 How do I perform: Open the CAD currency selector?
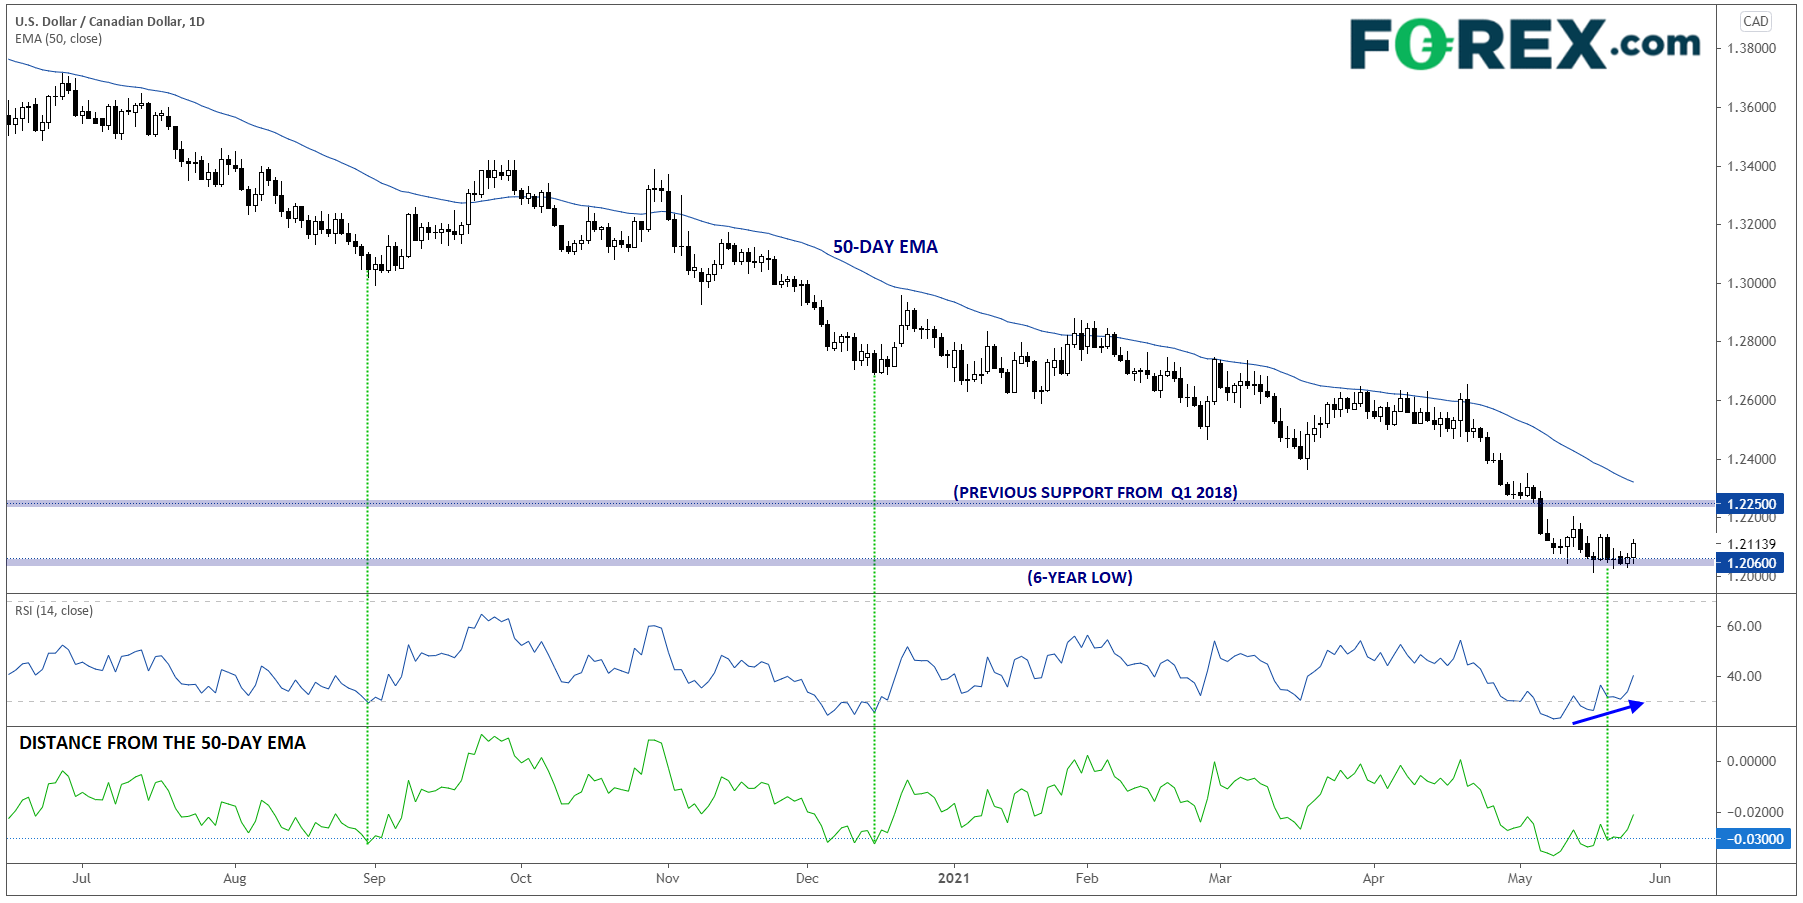click(1755, 21)
